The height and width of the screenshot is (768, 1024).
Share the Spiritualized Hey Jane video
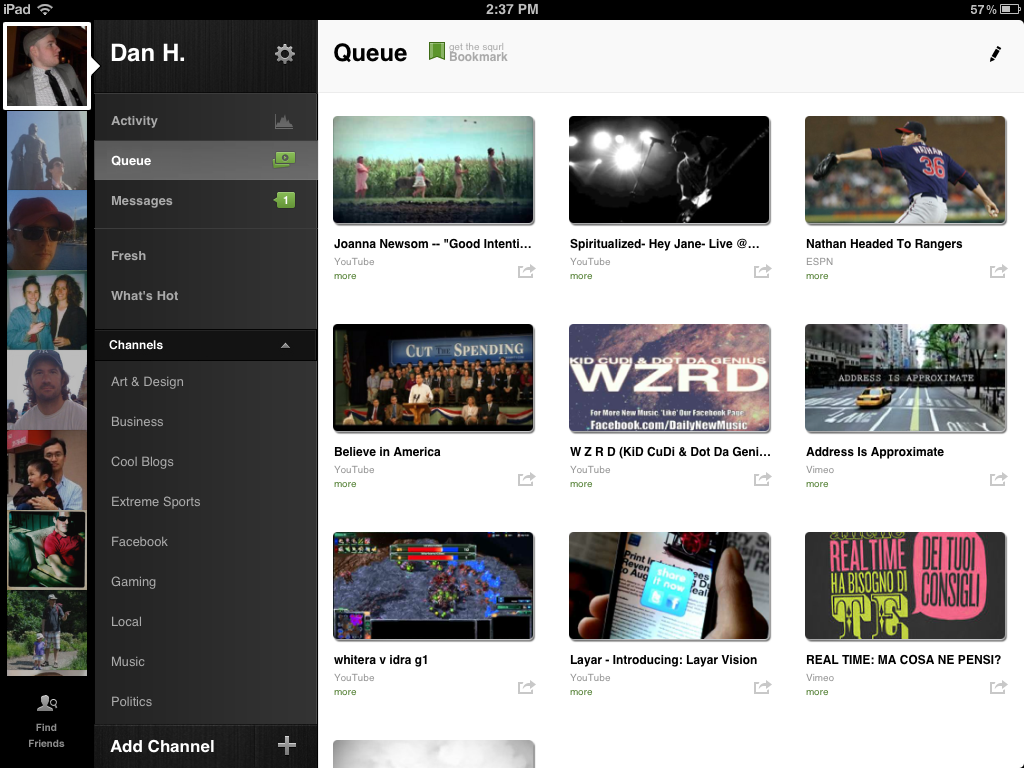point(762,271)
